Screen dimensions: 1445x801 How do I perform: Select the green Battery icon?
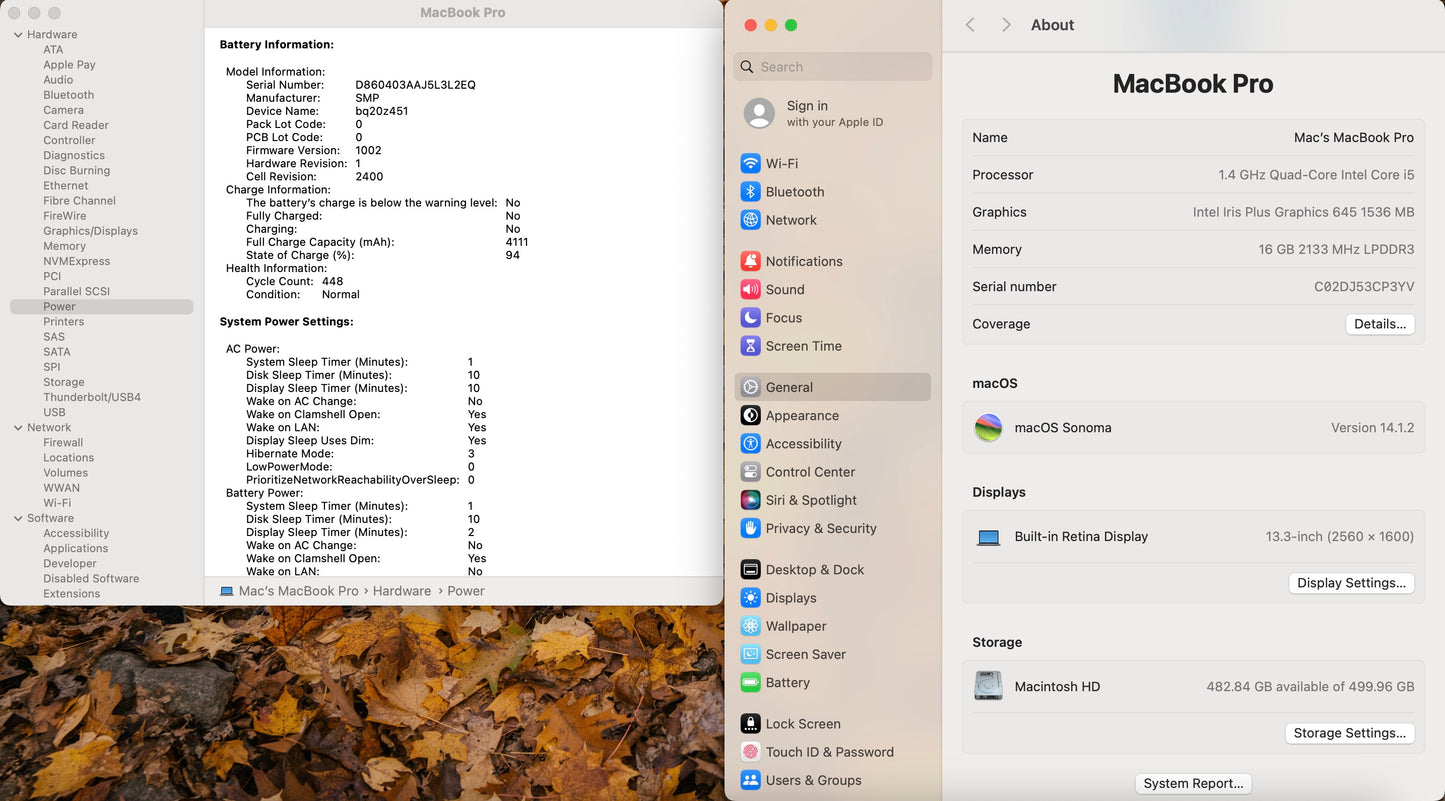750,683
